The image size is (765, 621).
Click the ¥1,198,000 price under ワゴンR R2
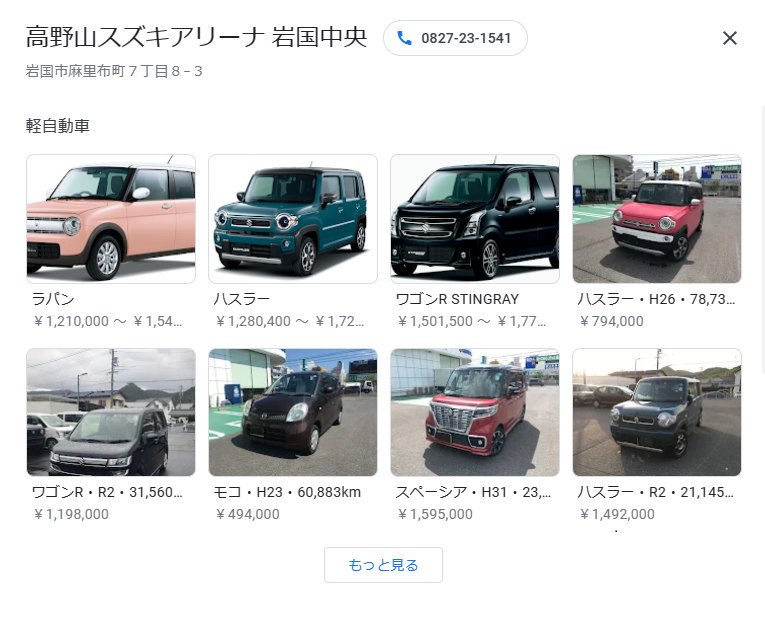(70, 514)
